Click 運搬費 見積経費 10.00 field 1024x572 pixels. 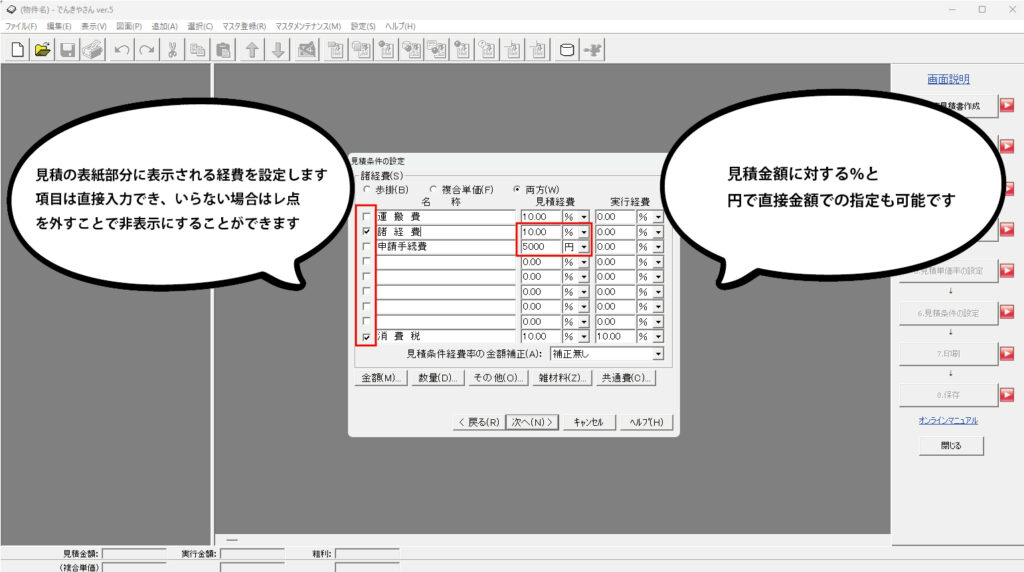coord(541,217)
